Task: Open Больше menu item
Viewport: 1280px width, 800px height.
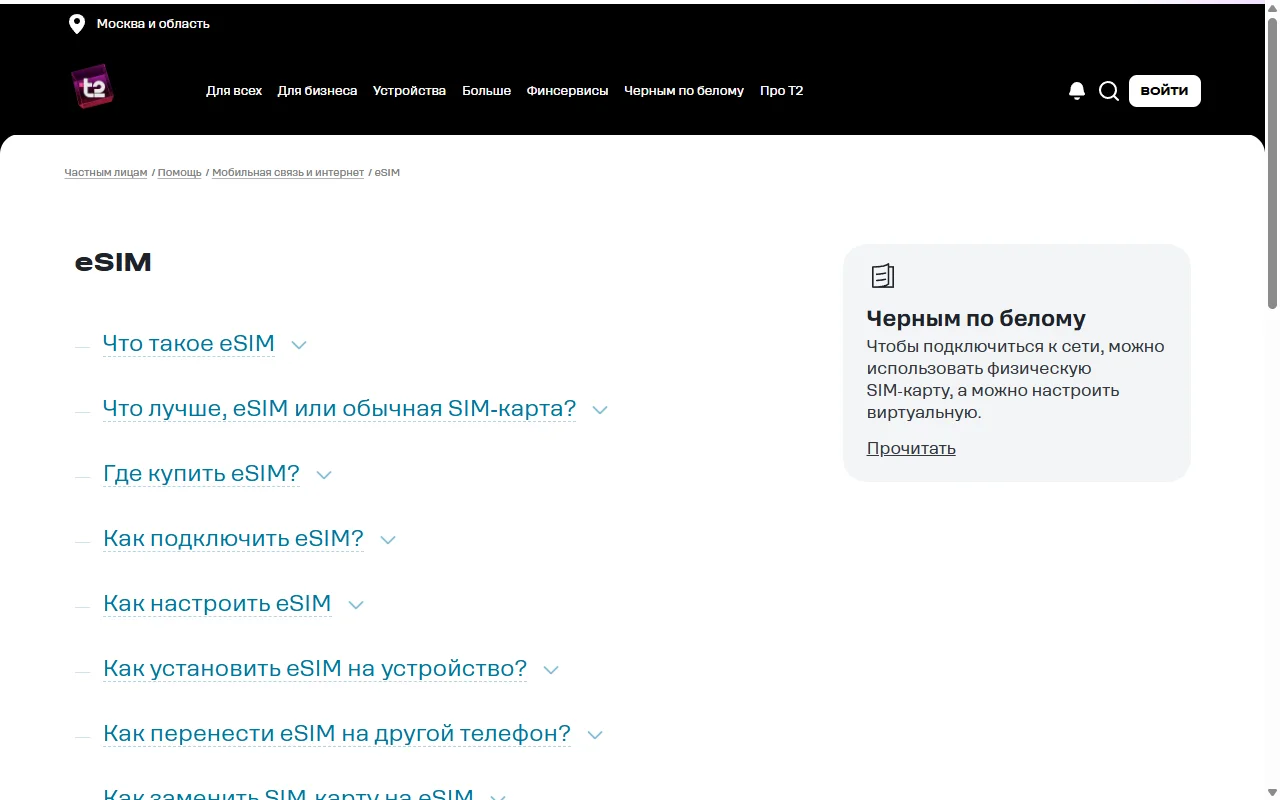Action: 486,91
